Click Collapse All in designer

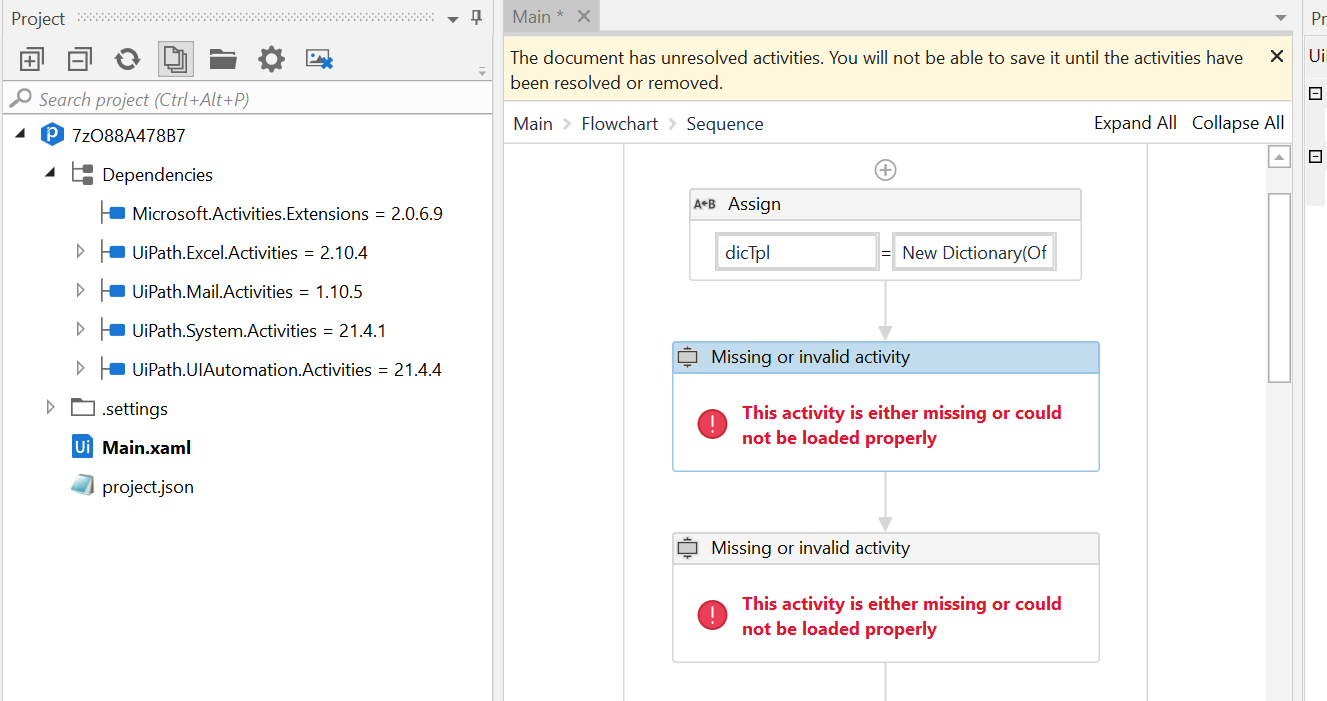(x=1238, y=123)
